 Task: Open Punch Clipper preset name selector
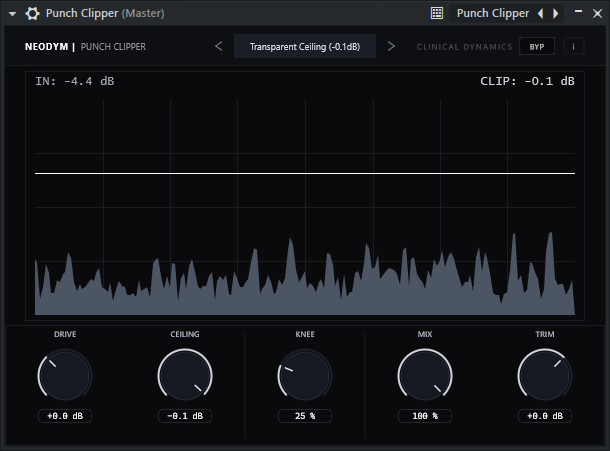[493, 13]
